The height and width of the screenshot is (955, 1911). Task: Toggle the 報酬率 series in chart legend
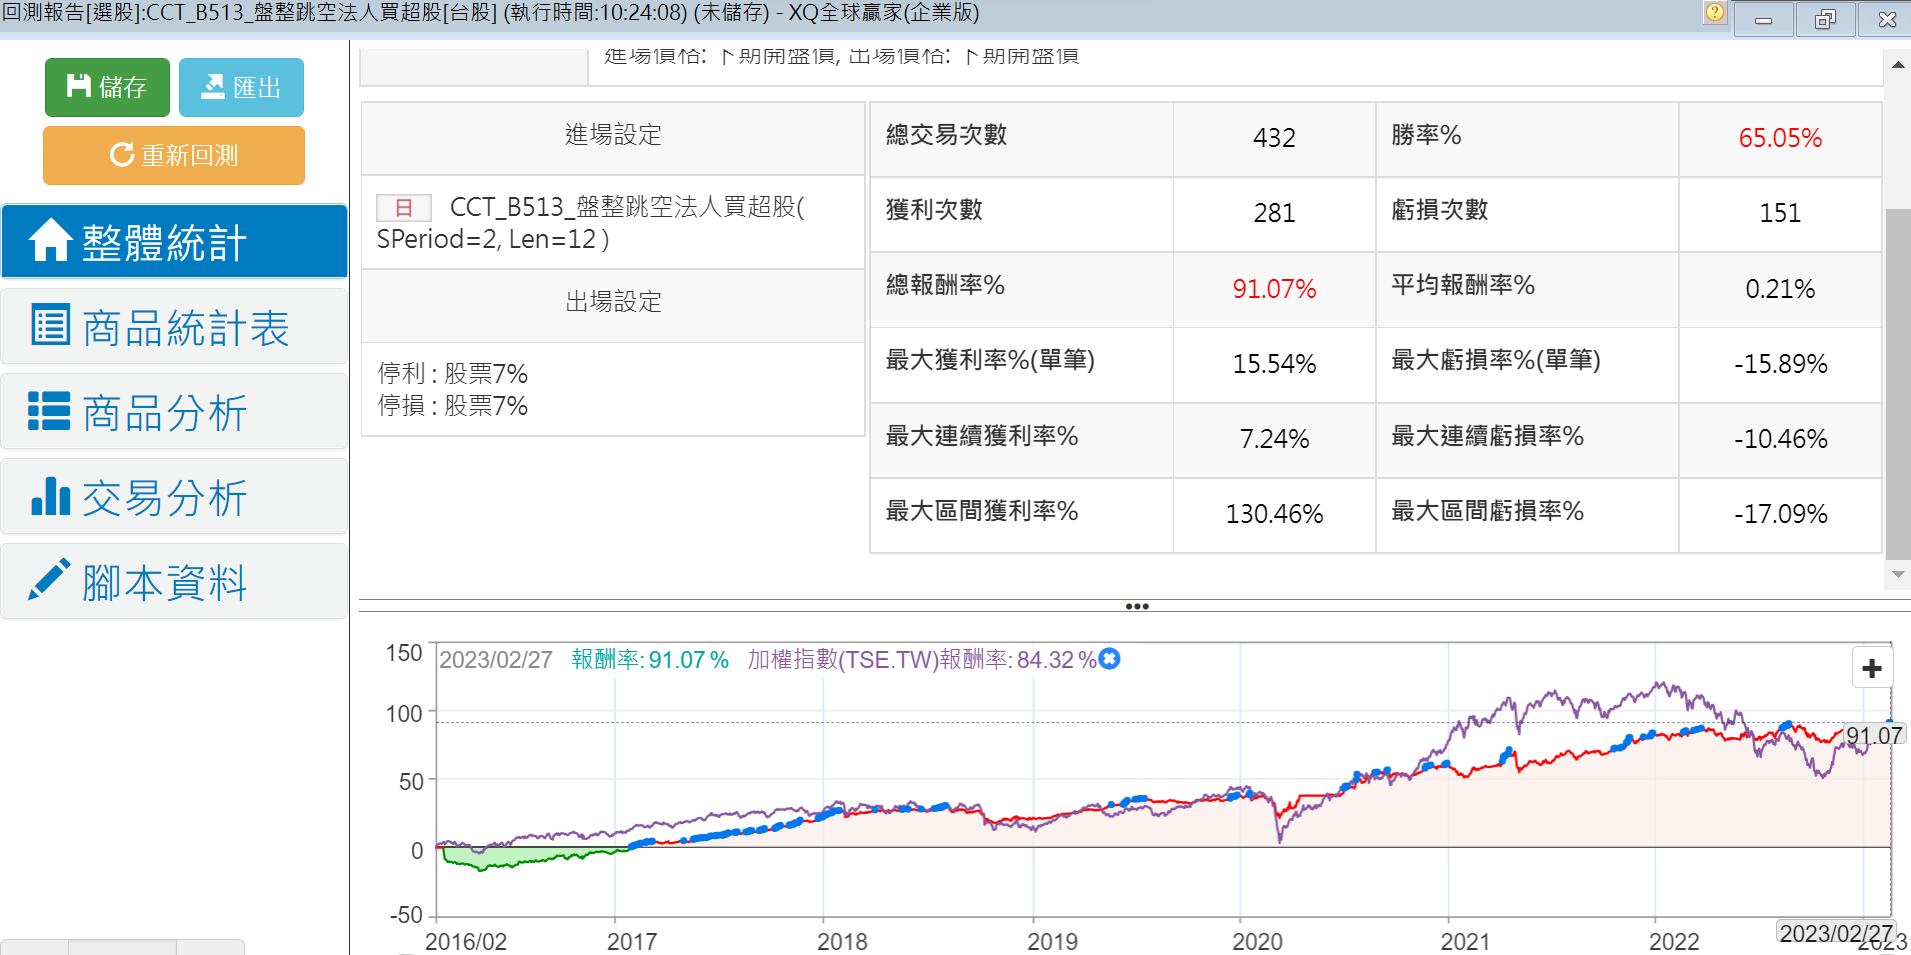(x=649, y=660)
